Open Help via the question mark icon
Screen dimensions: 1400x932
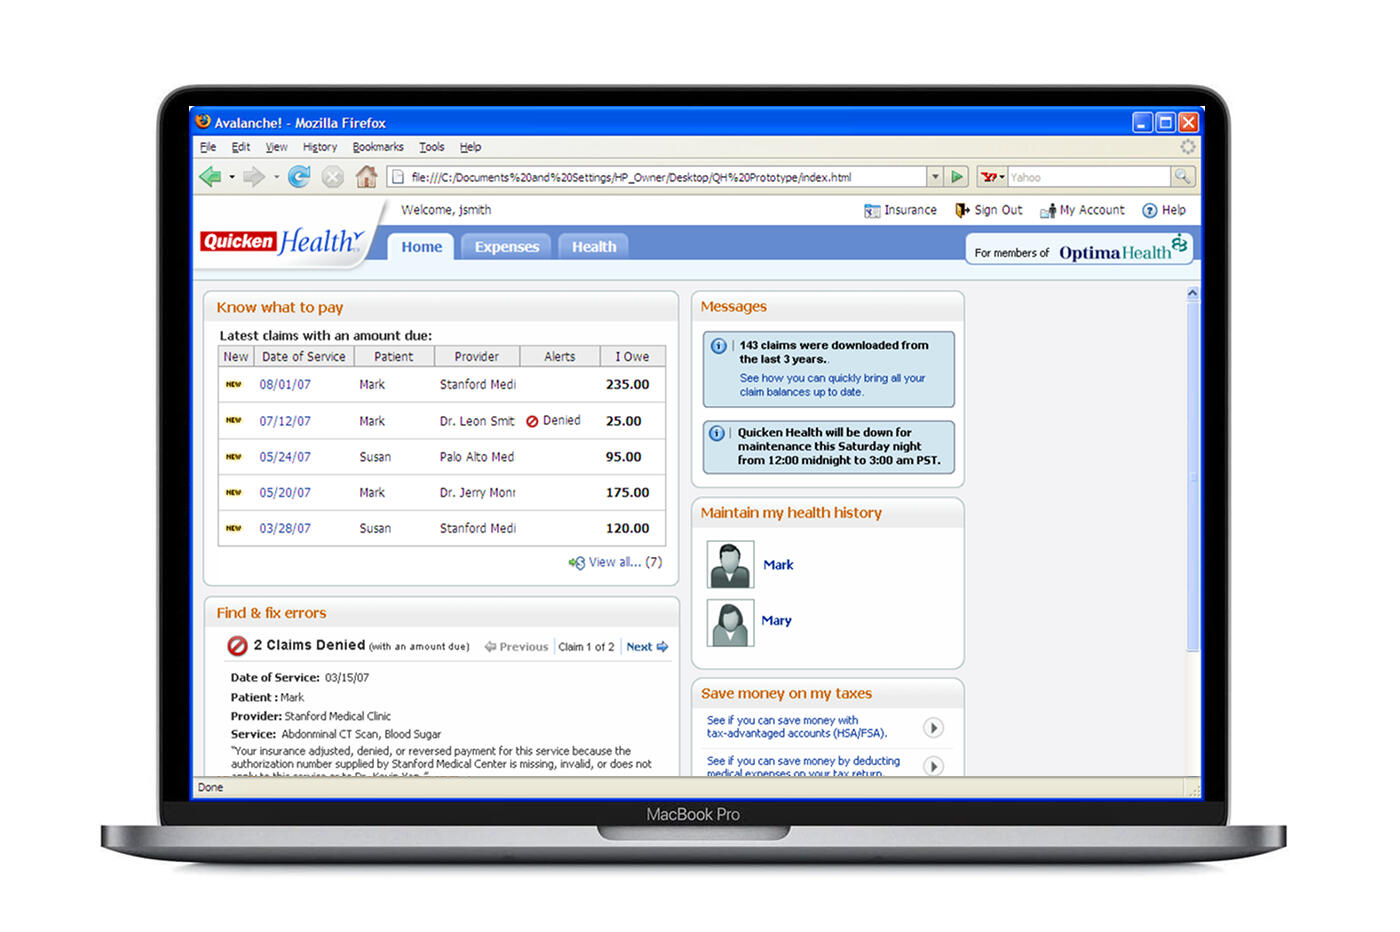1150,211
